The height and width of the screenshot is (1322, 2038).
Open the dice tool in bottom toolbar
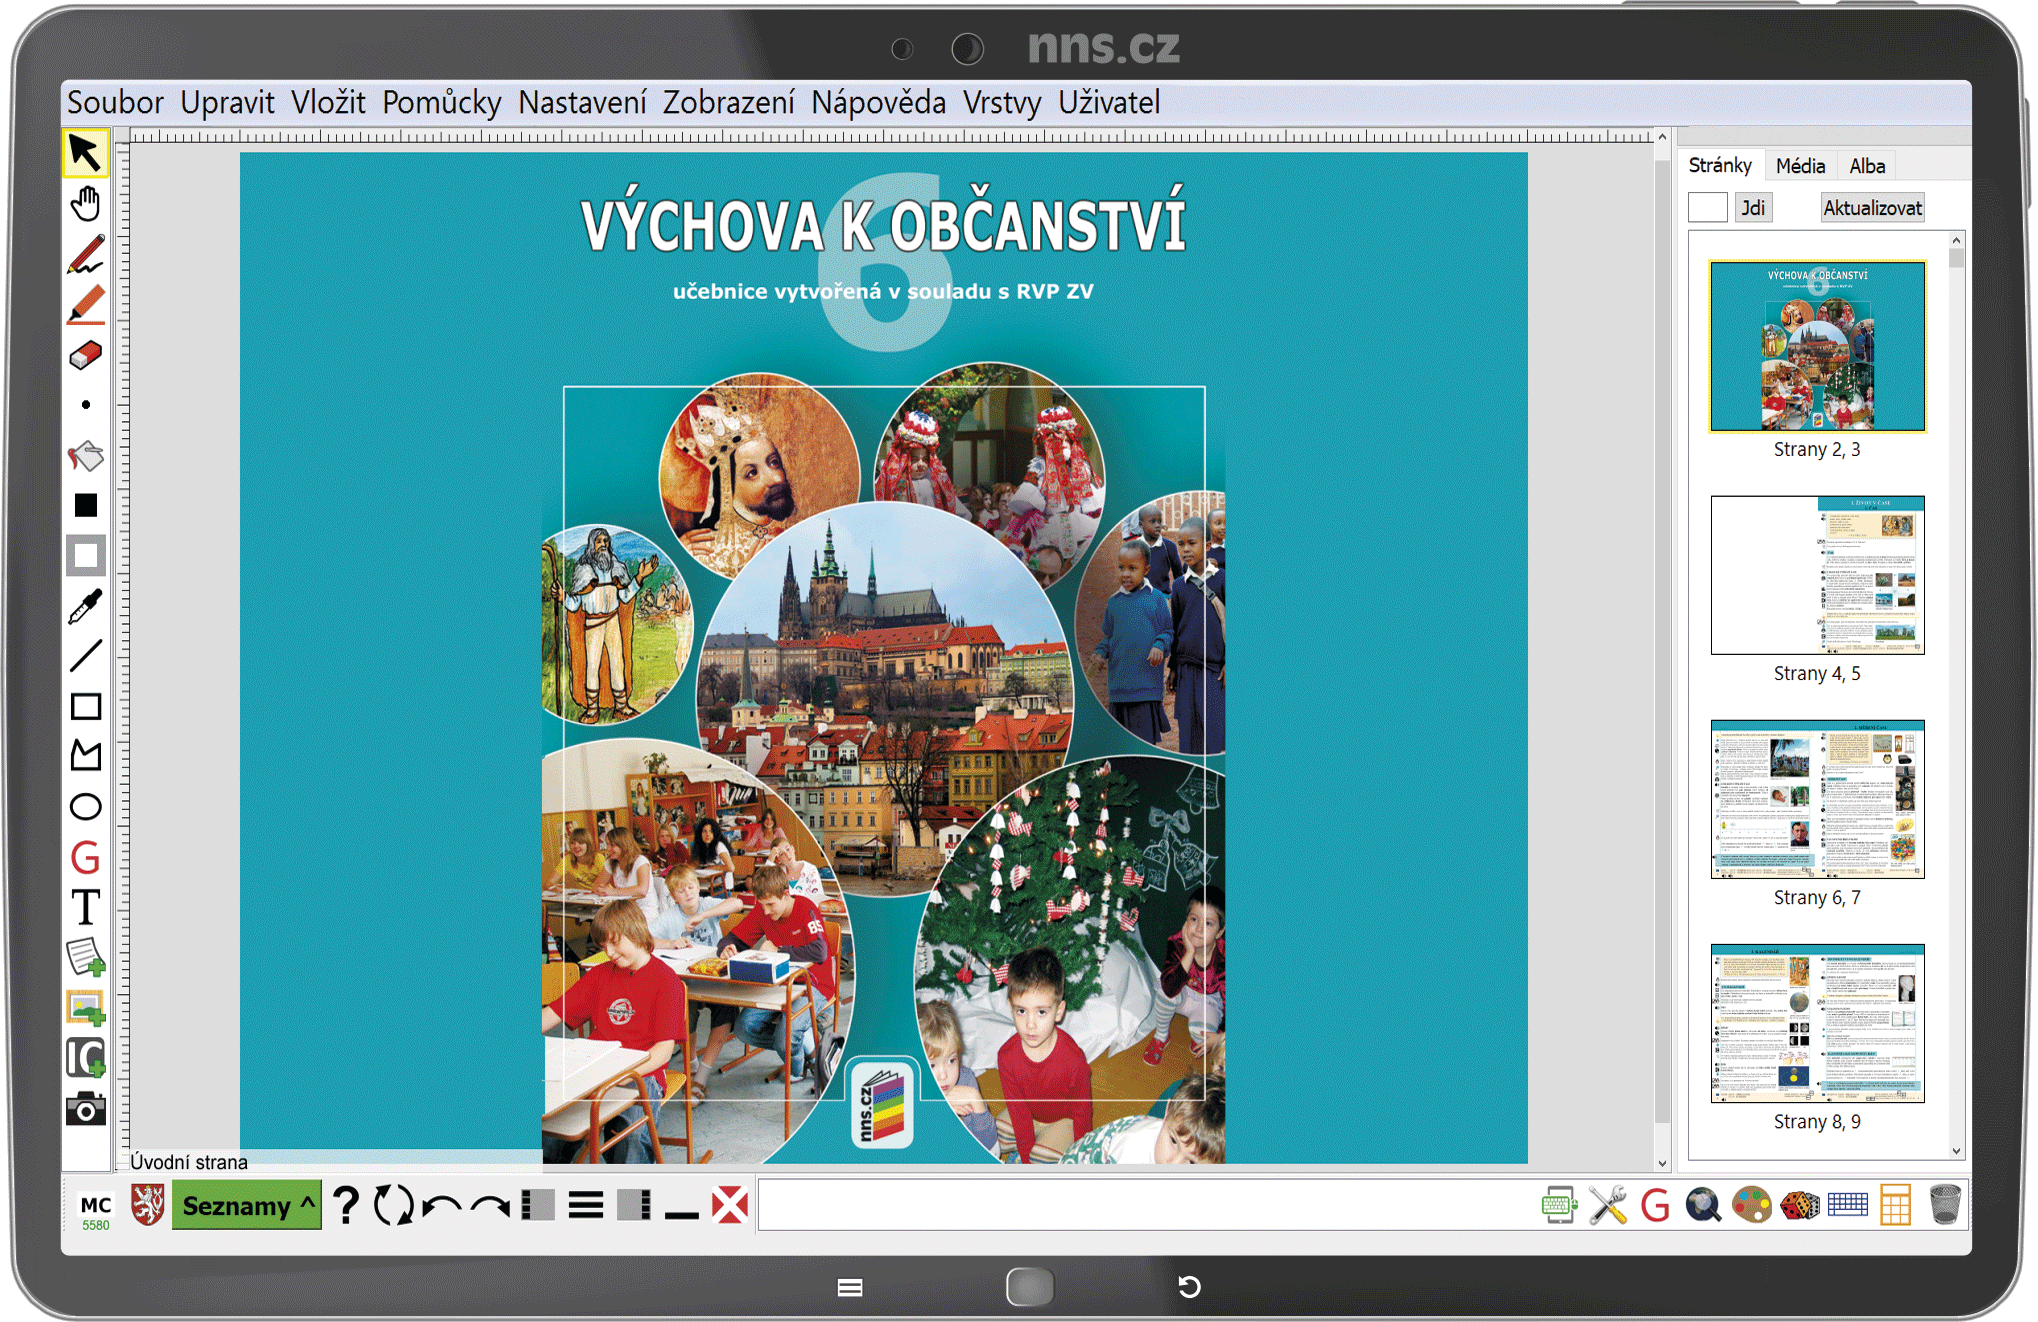click(1799, 1205)
